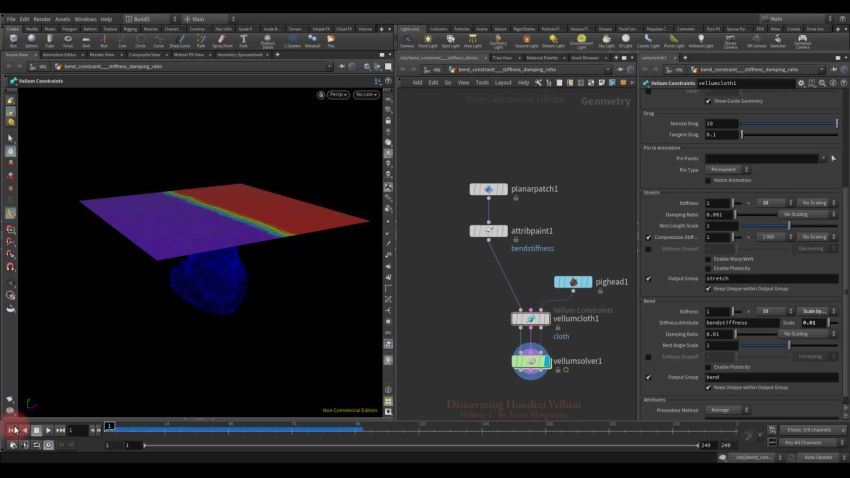This screenshot has width=850, height=478.
Task: Open the Layout menu in network editor
Action: tap(503, 83)
